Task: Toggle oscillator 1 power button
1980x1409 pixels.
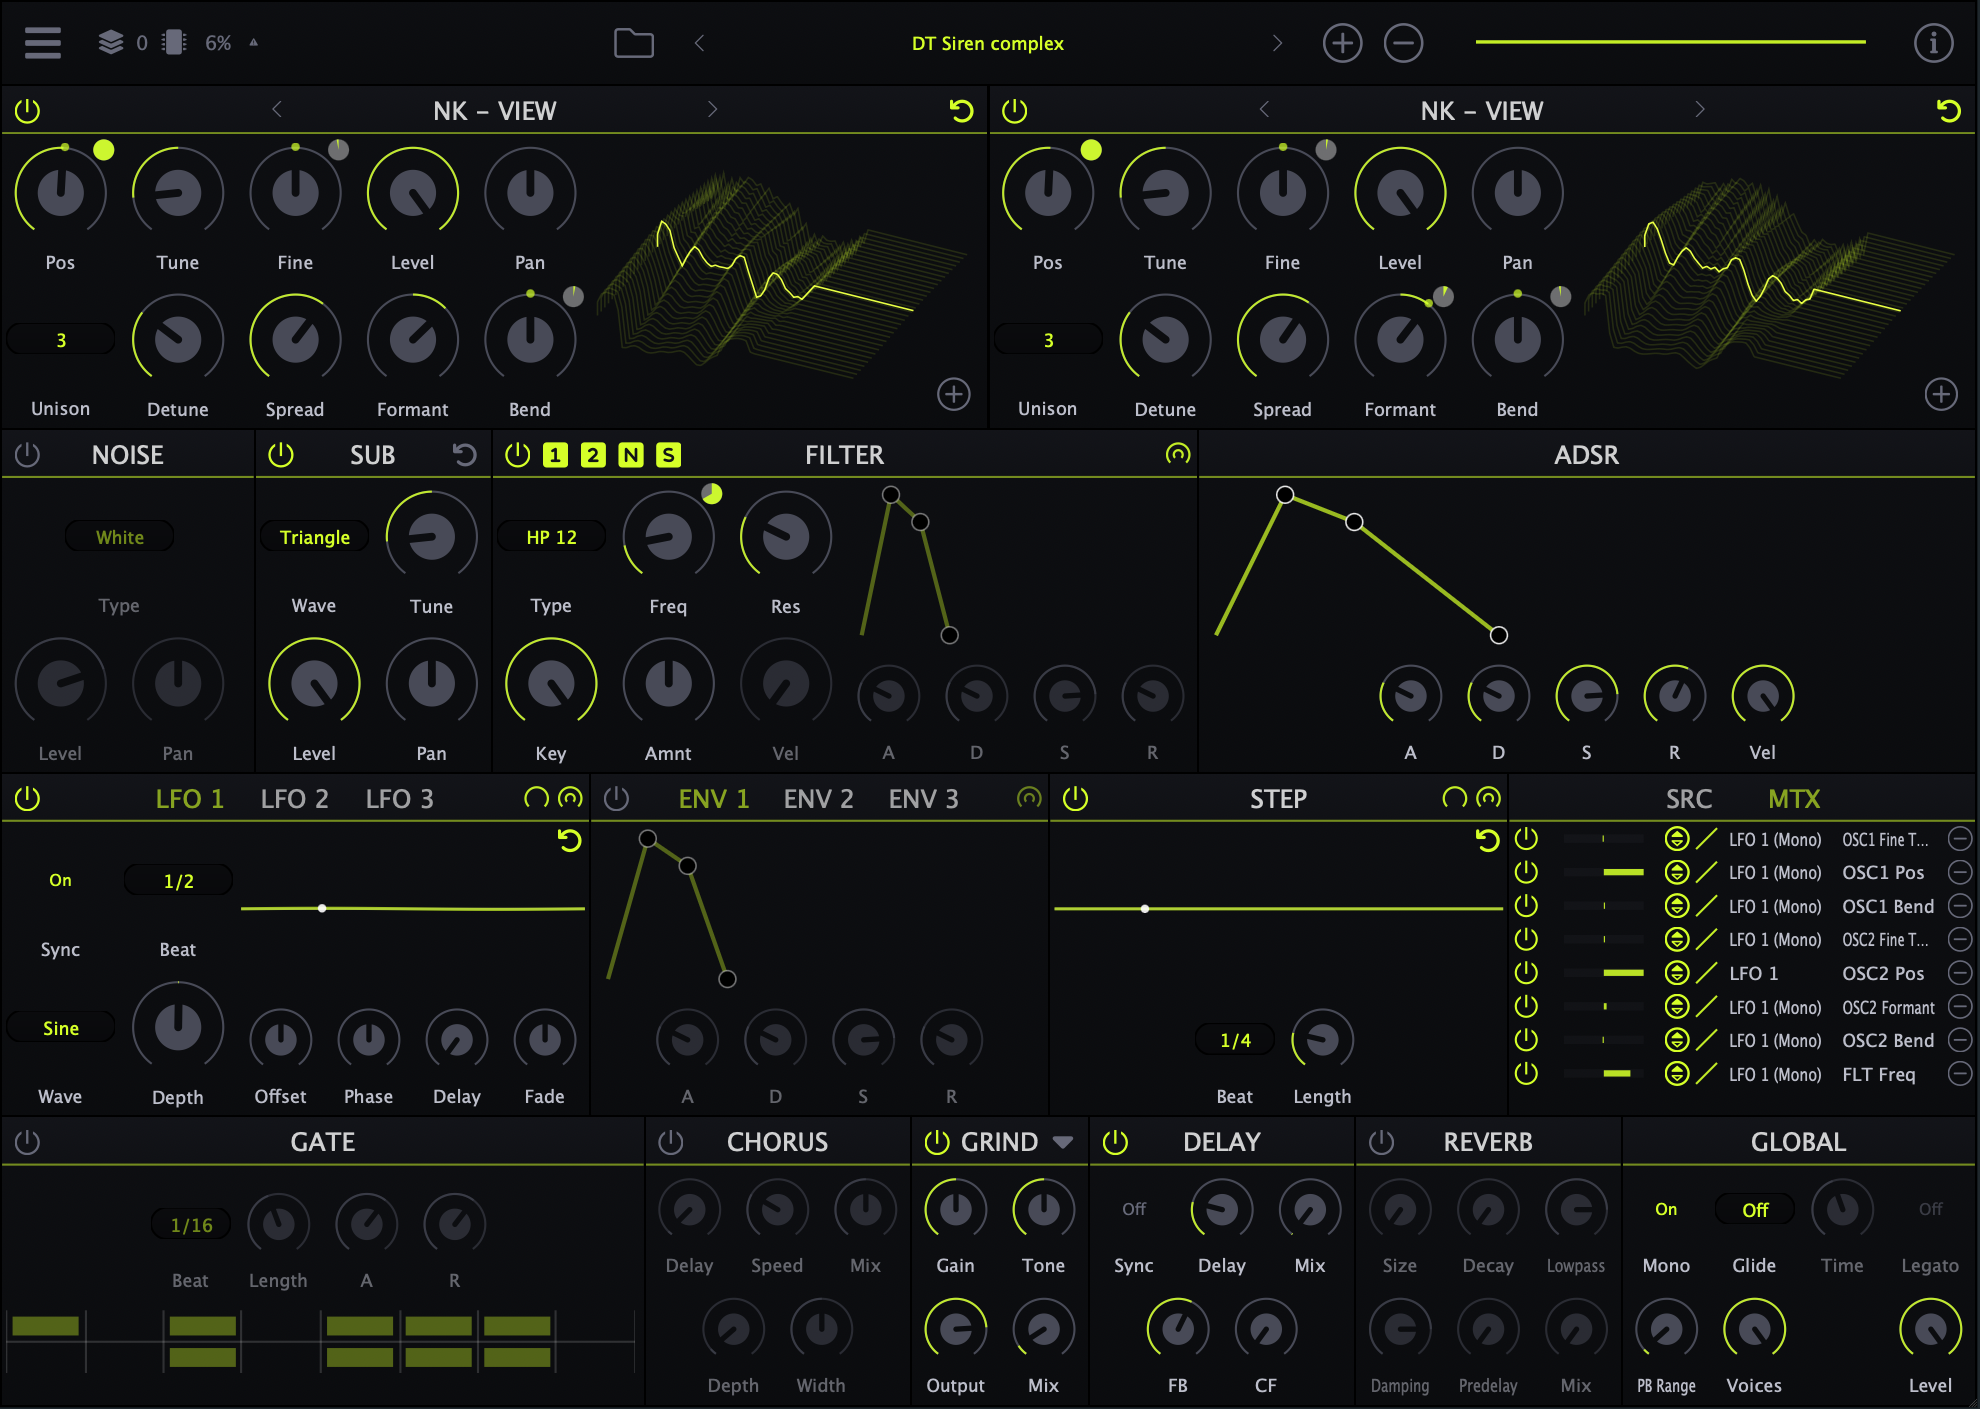Action: point(27,110)
